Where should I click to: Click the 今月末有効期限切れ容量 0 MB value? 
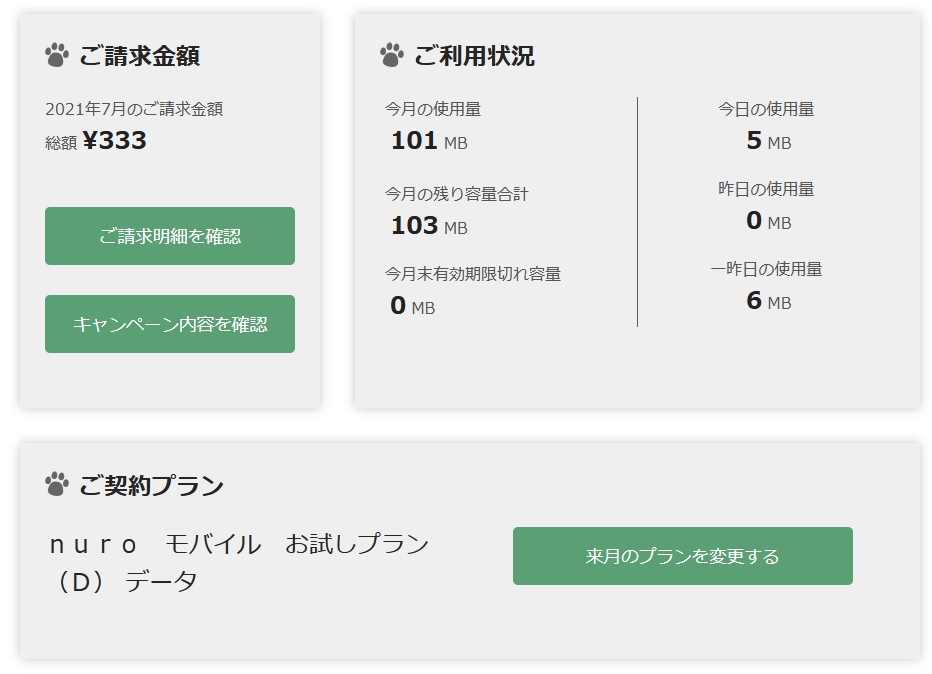click(x=412, y=306)
